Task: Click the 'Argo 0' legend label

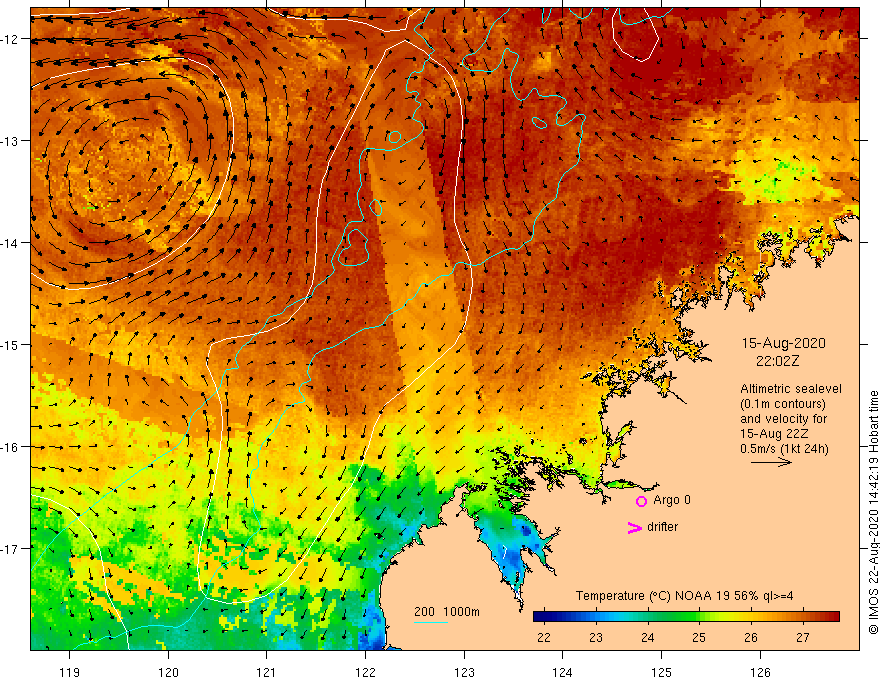Action: pos(672,500)
